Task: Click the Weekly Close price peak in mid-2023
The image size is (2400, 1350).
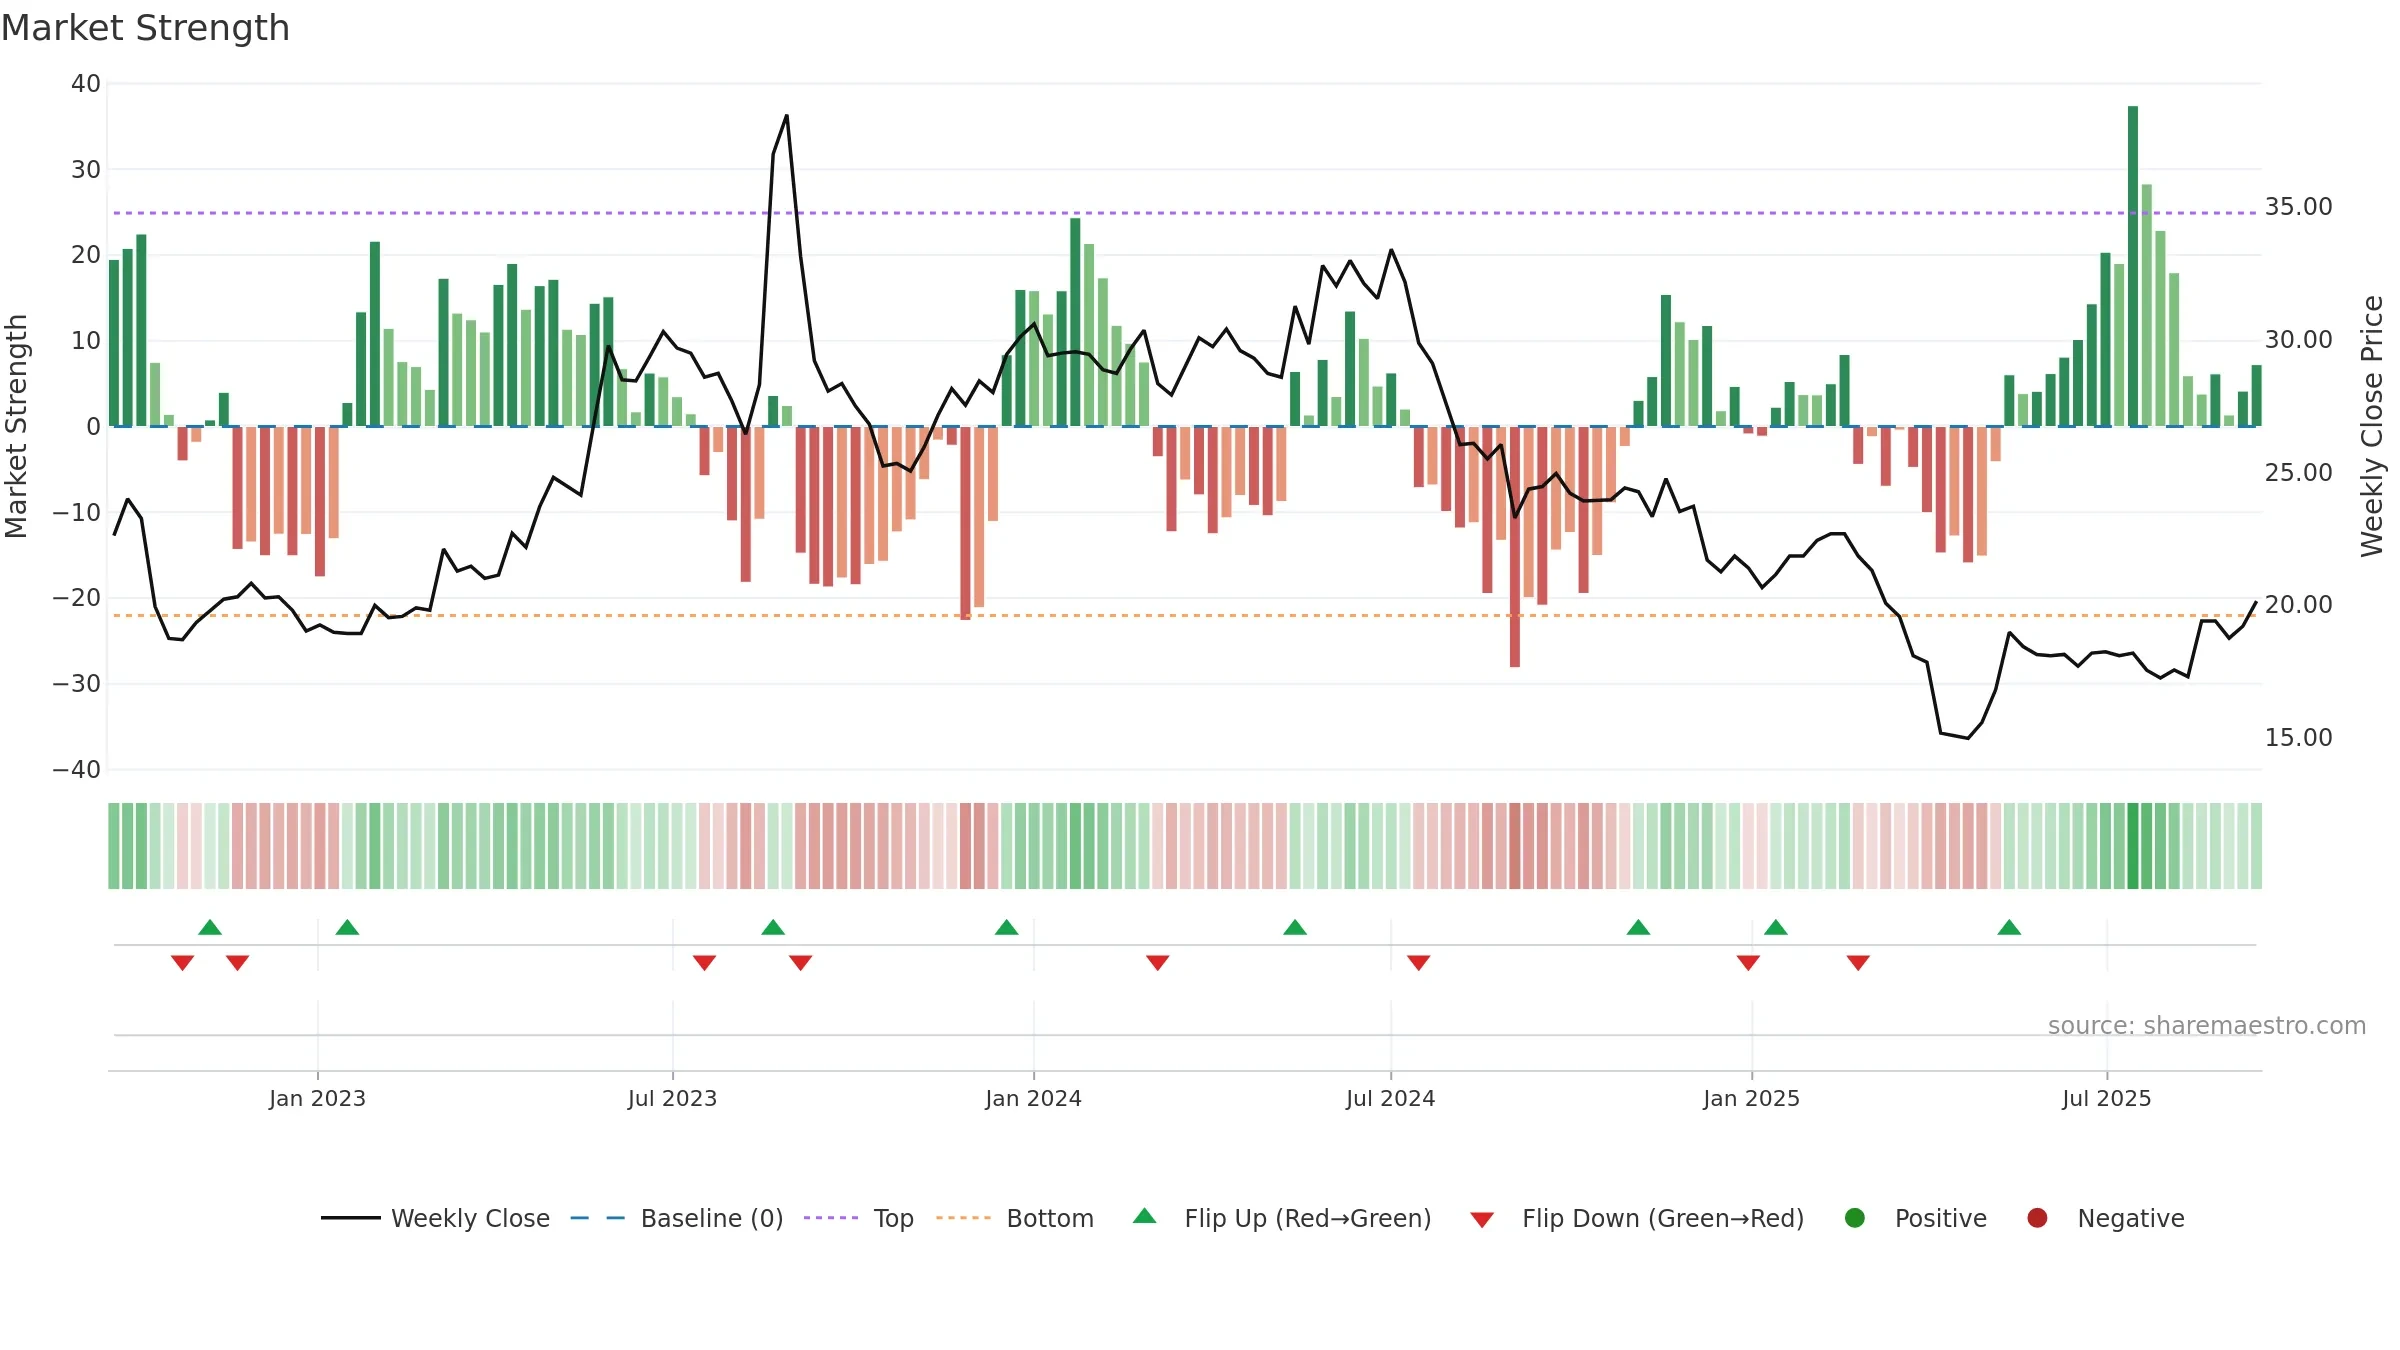Action: tap(786, 117)
